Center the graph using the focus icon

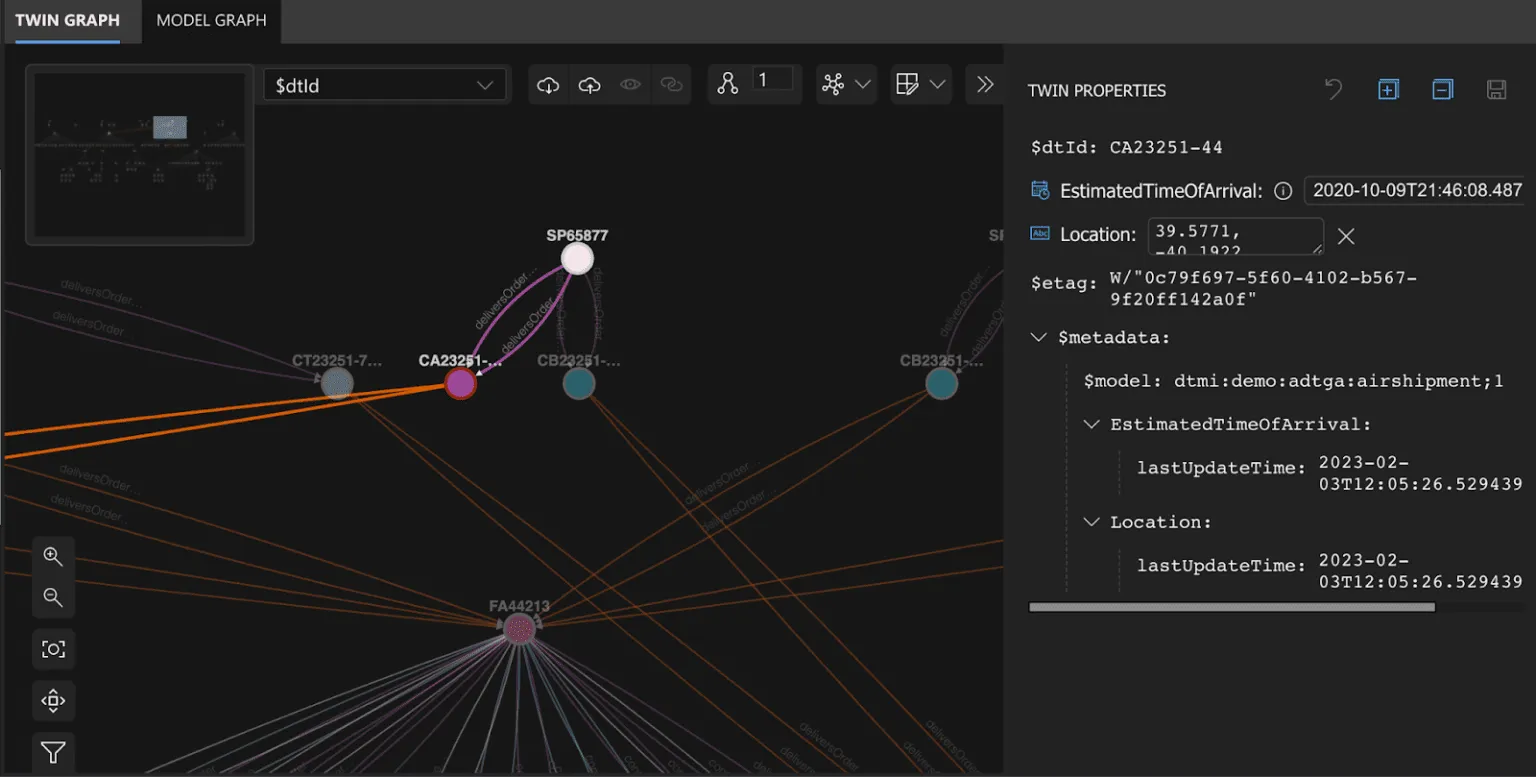coord(53,648)
